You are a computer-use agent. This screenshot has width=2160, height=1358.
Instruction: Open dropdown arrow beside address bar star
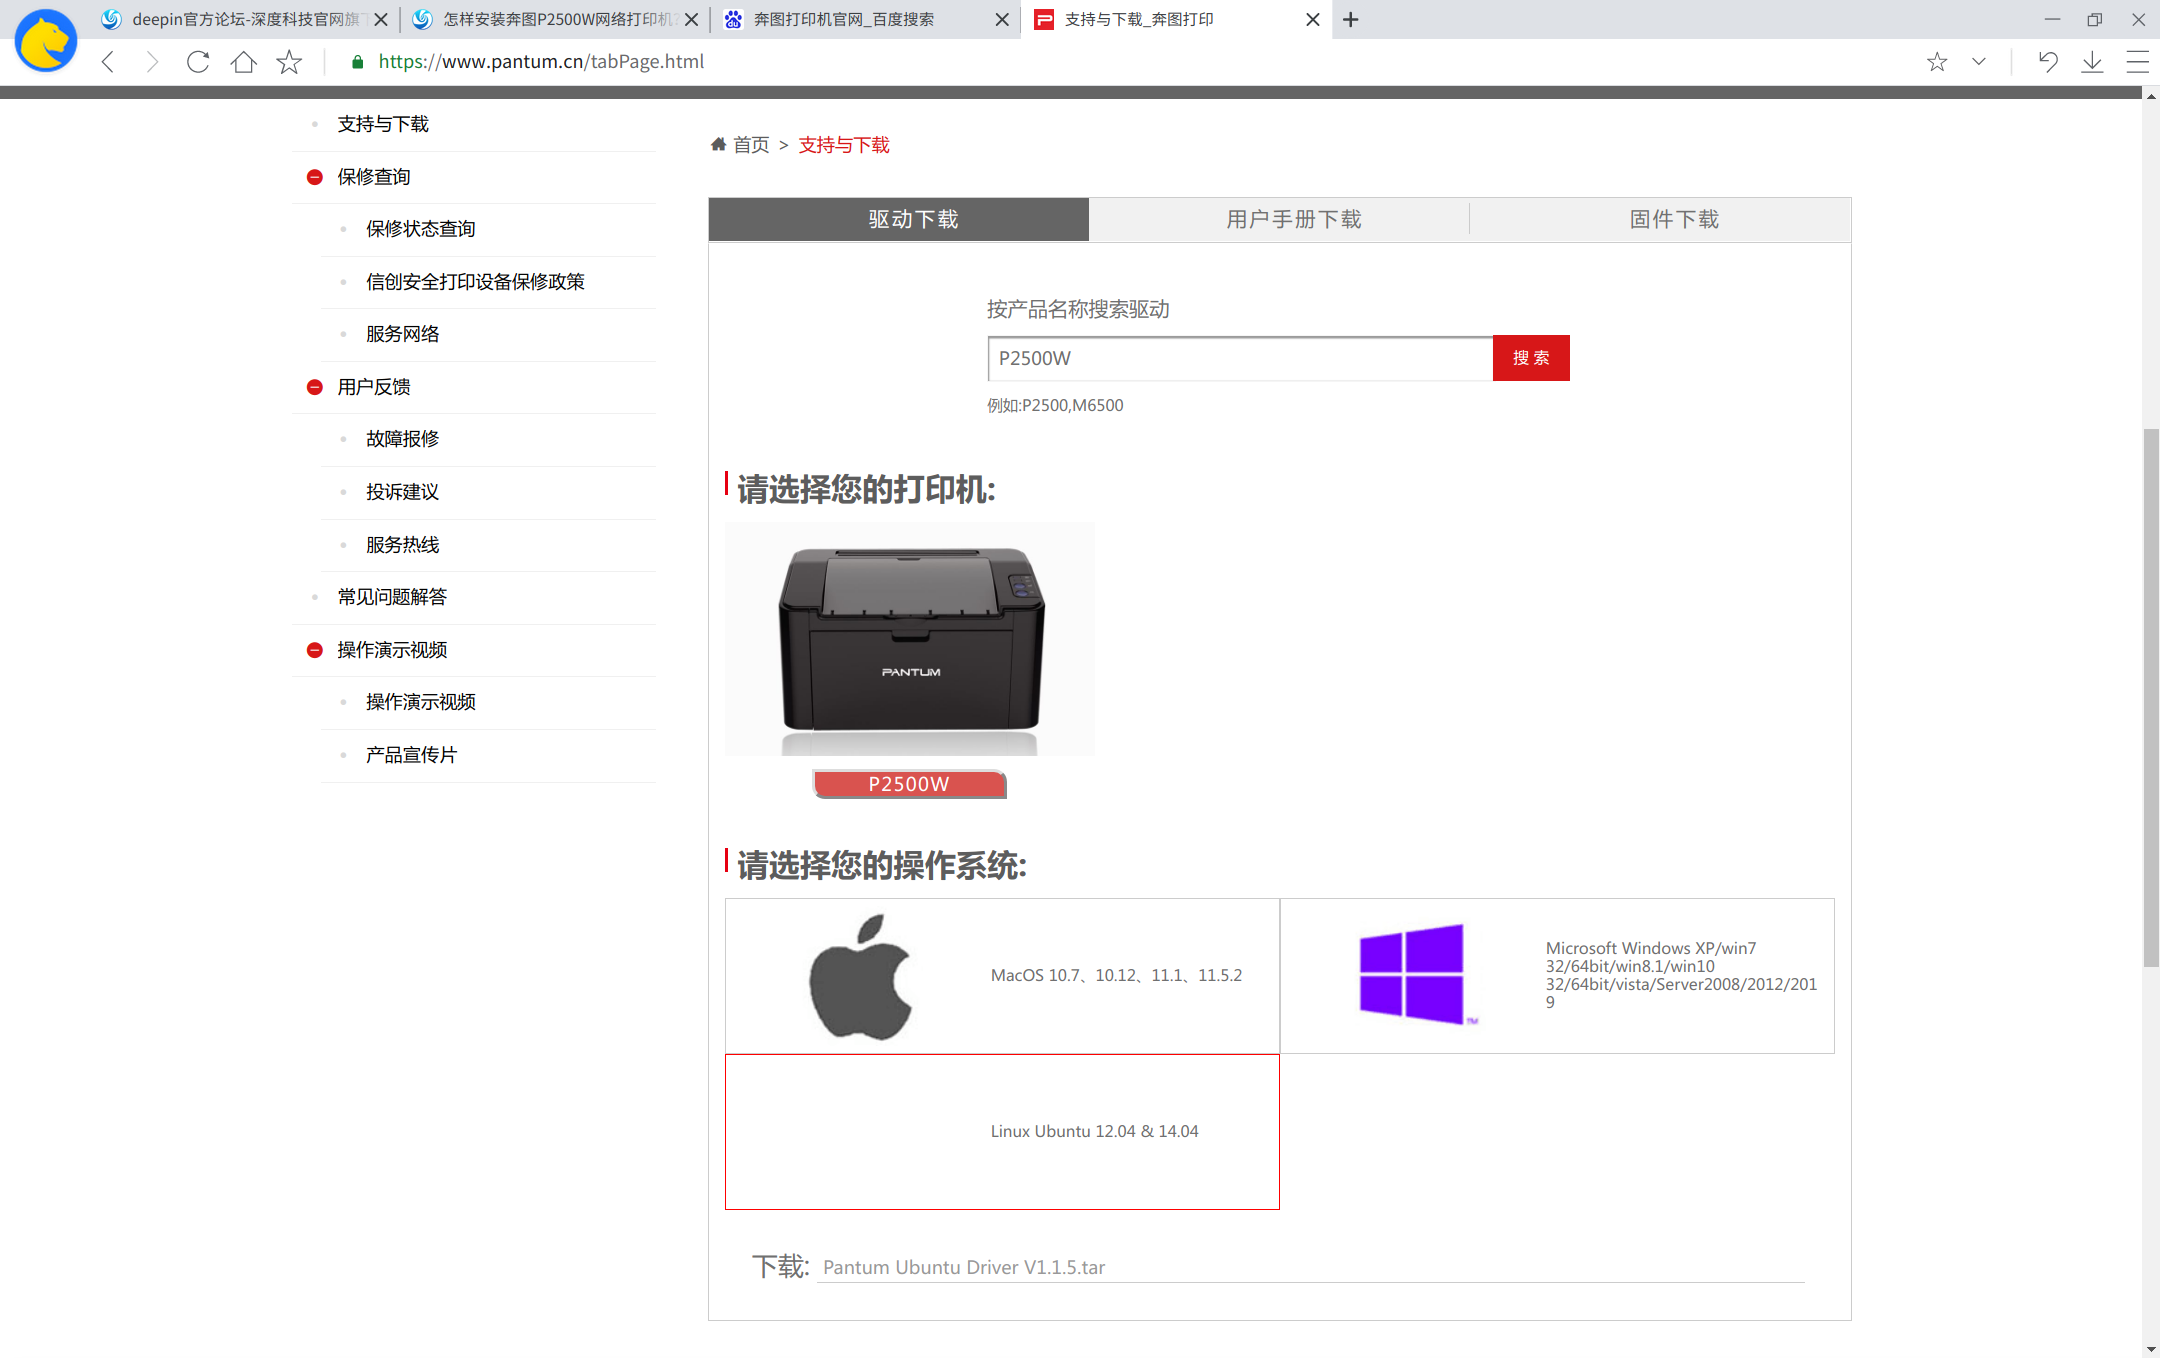coord(1978,62)
